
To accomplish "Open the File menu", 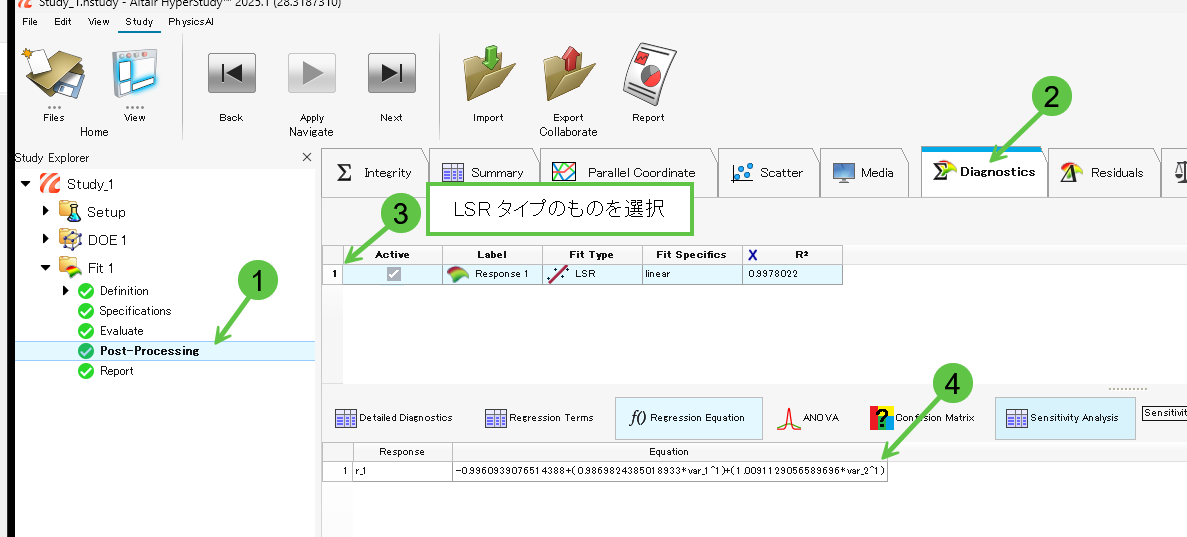I will click(x=30, y=21).
